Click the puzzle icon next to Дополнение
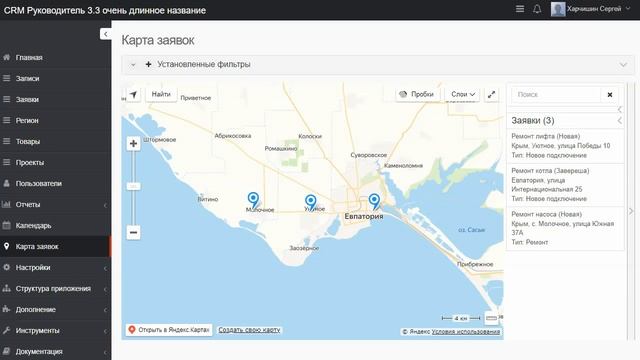640x360 pixels. (7, 309)
